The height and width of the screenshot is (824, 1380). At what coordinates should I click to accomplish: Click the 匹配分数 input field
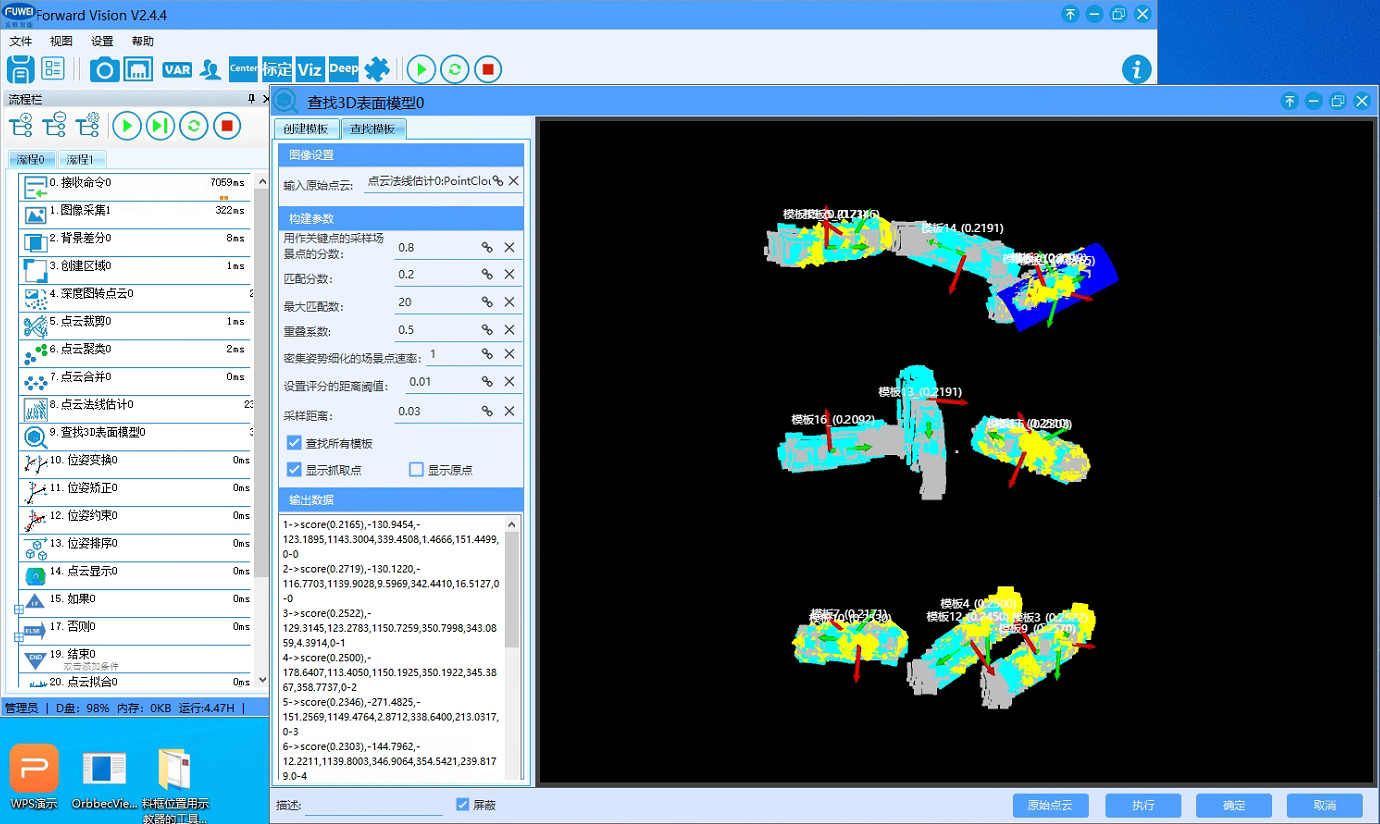click(x=435, y=275)
